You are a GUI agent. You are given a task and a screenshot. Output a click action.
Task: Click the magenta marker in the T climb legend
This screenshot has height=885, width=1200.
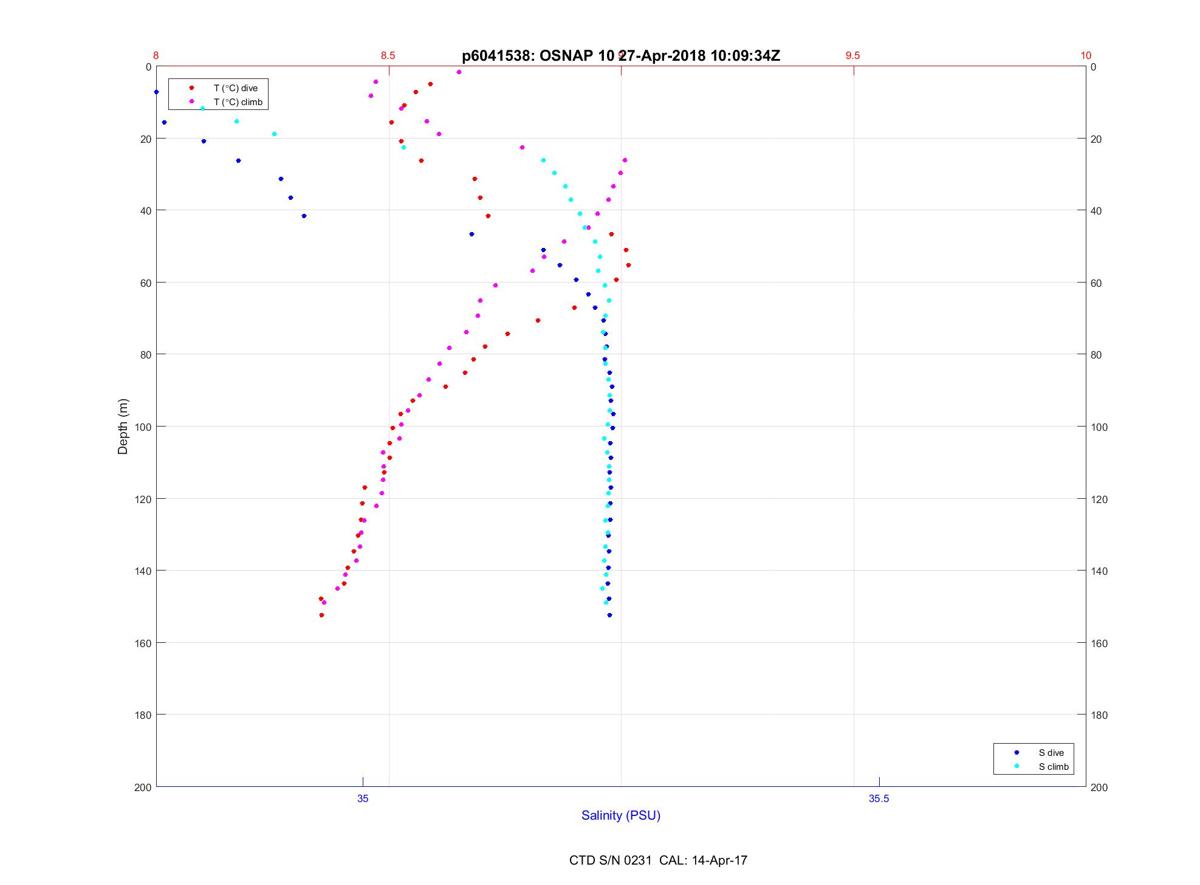(x=191, y=102)
